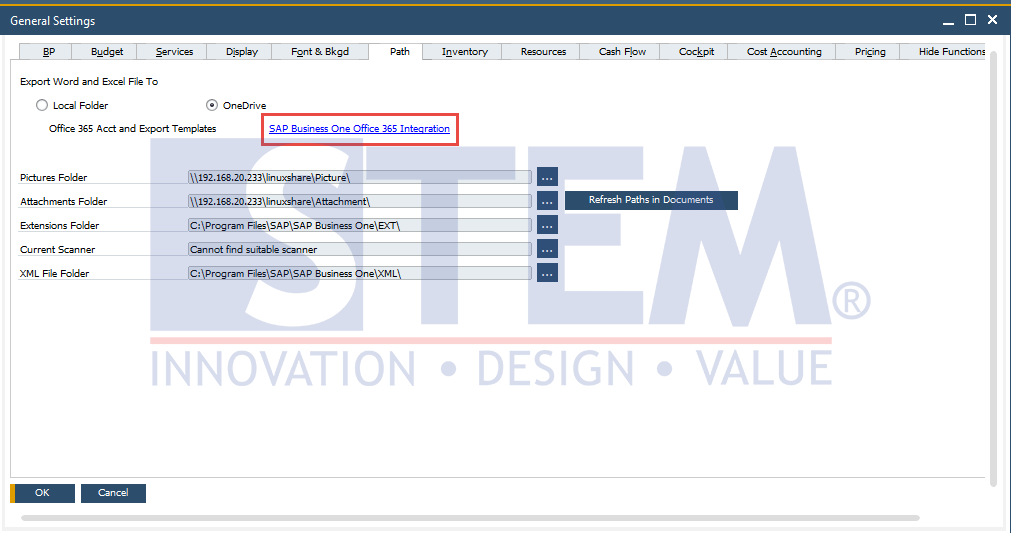Screen dimensions: 1011x533
Task: Open the Cockpit tab
Action: (x=696, y=52)
